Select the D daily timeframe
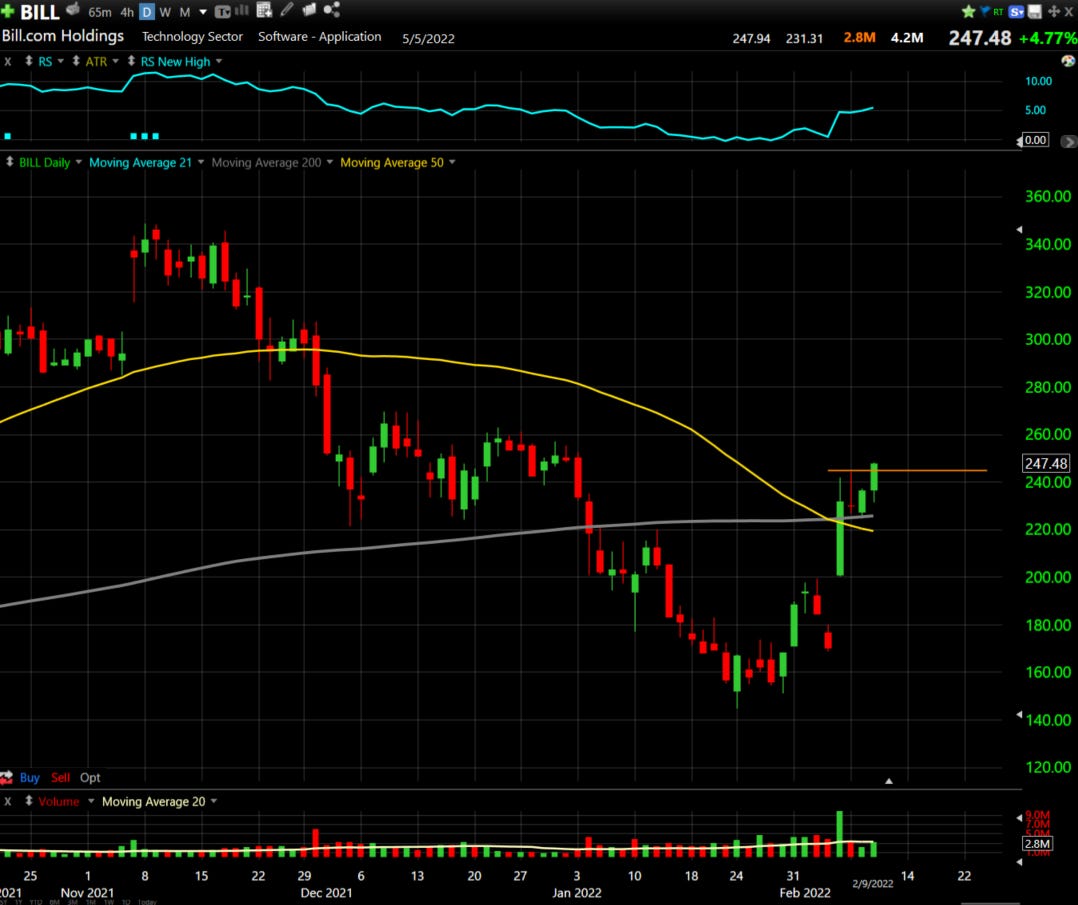The image size is (1078, 905). point(147,12)
